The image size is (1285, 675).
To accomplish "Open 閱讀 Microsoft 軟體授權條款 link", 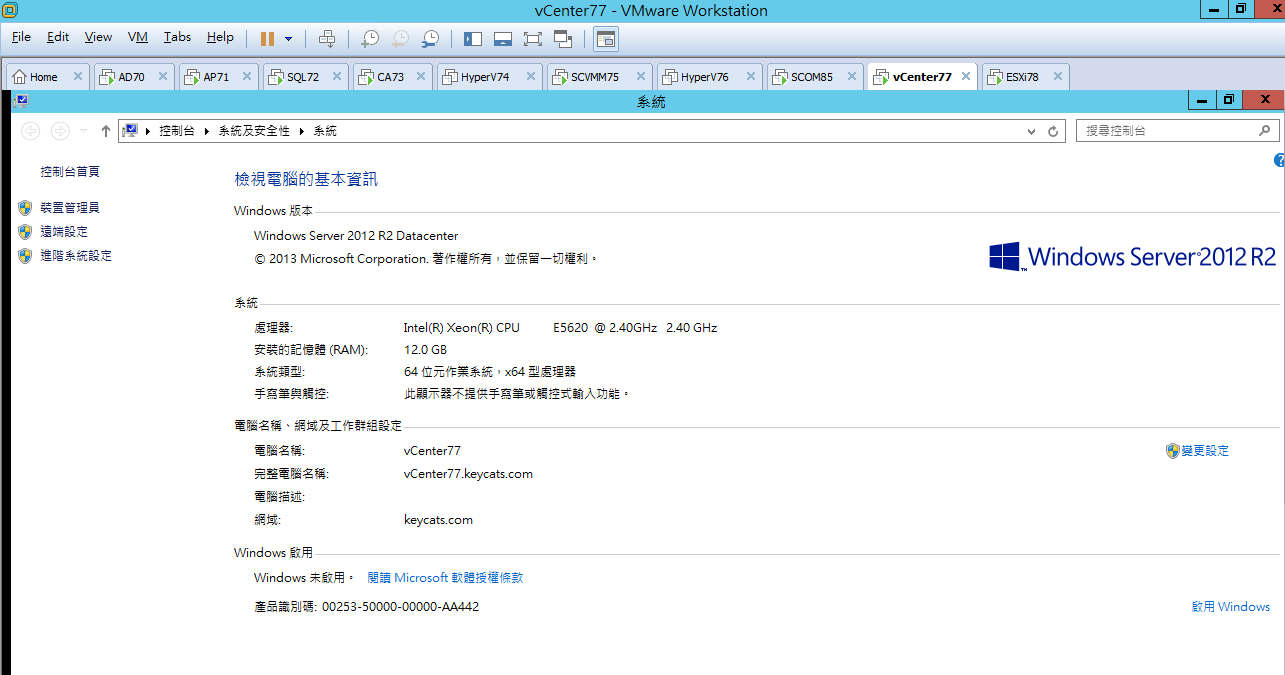I will 445,578.
